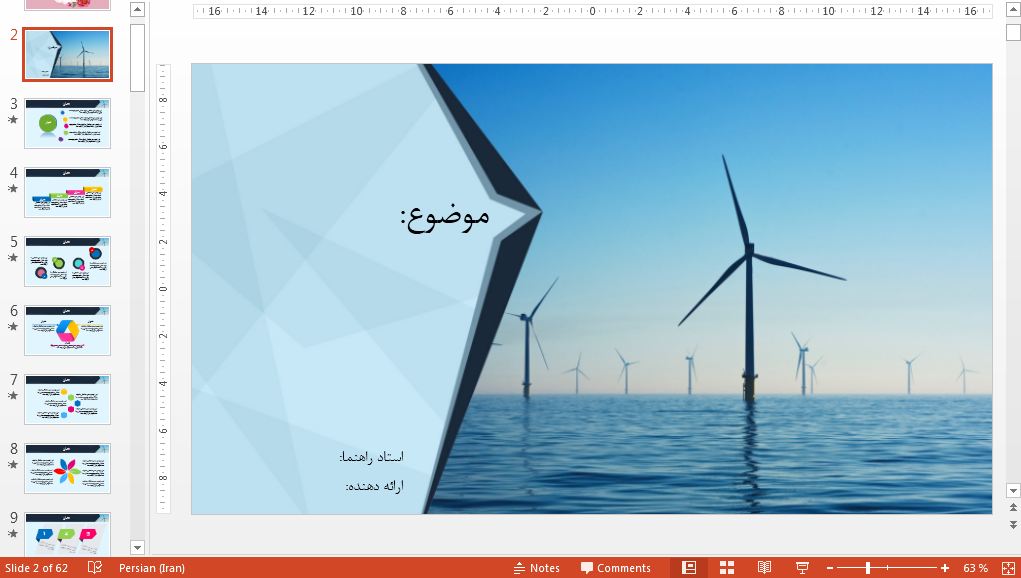1021x578 pixels.
Task: Select the slide 5 thumbnail
Action: [x=67, y=260]
